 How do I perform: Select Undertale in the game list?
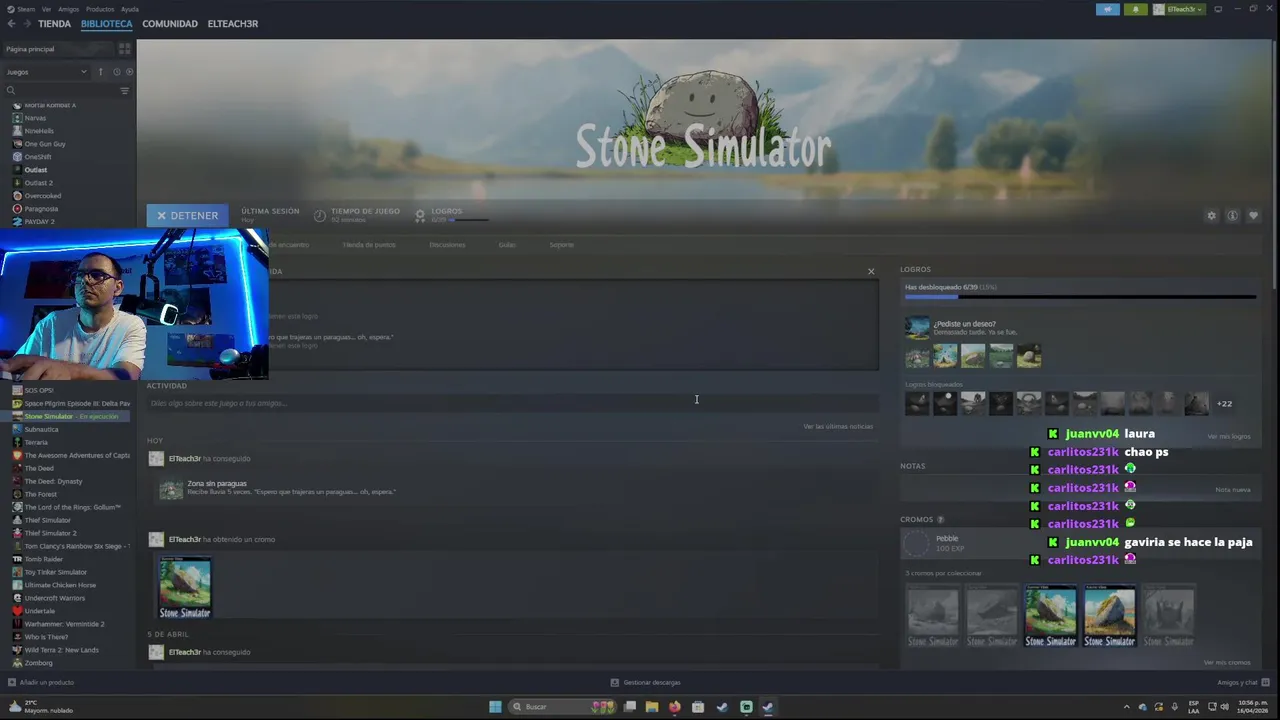(39, 611)
